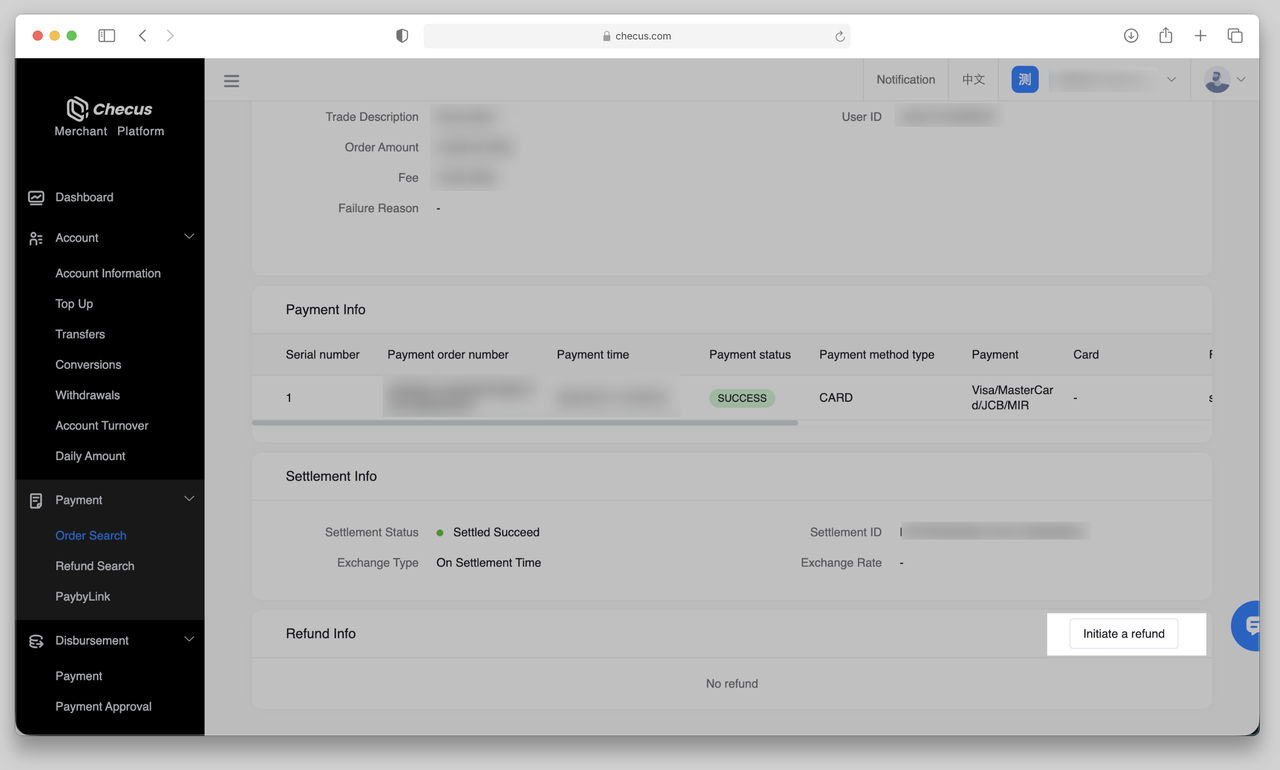Switch language to 中文
The image size is (1280, 770).
pyautogui.click(x=973, y=80)
